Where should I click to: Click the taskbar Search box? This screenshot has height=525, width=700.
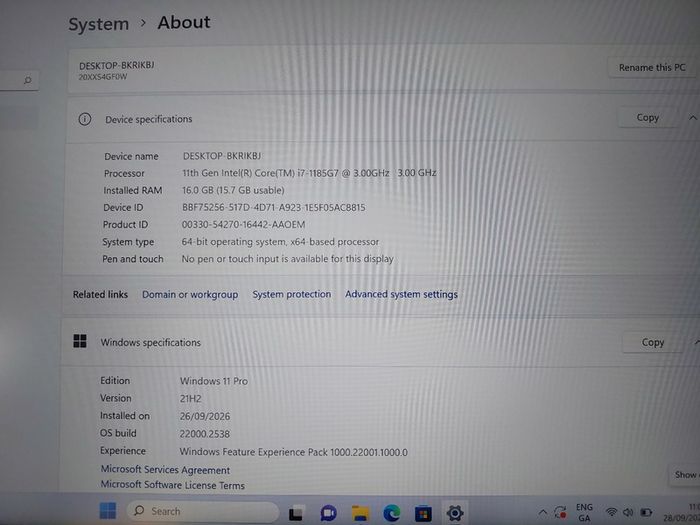pyautogui.click(x=203, y=511)
